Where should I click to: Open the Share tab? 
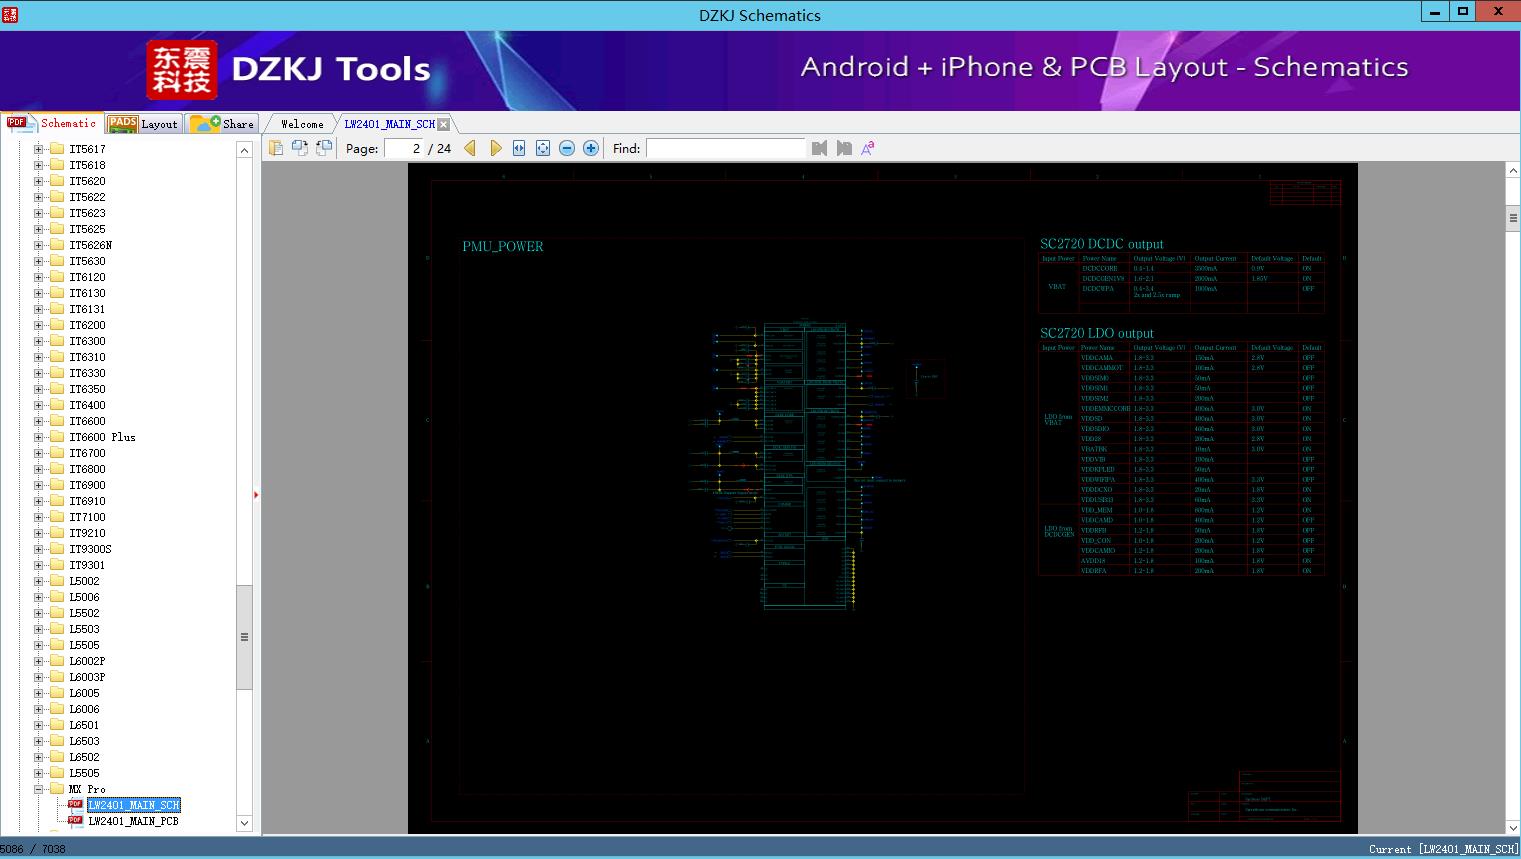click(x=224, y=124)
